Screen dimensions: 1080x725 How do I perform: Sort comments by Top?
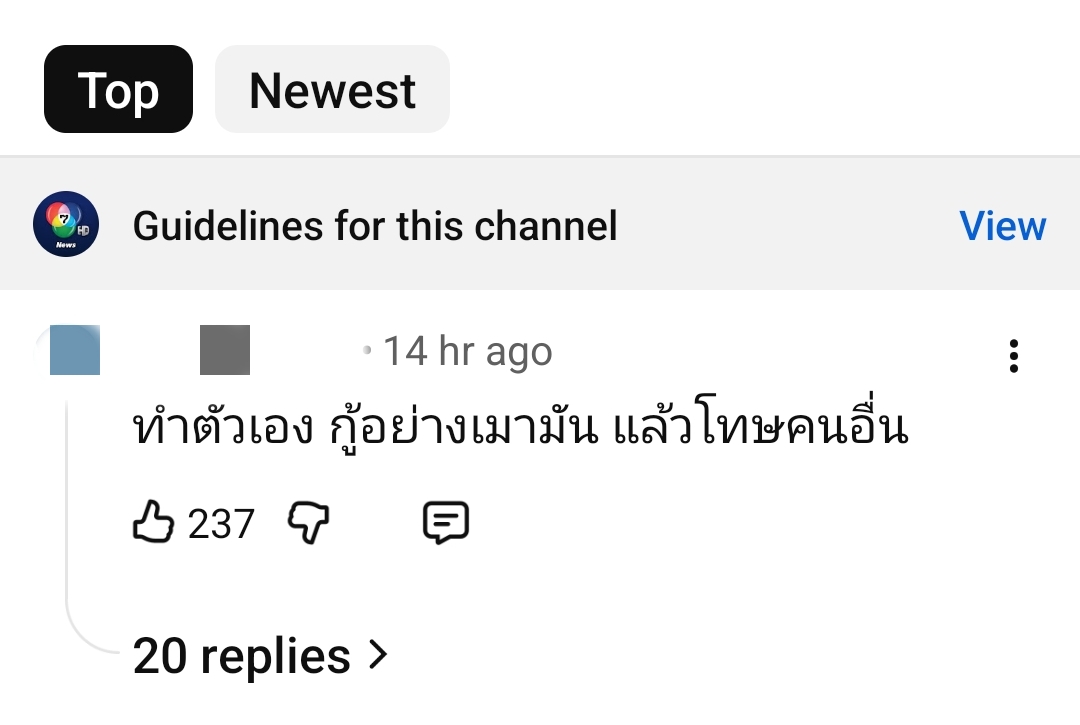118,90
